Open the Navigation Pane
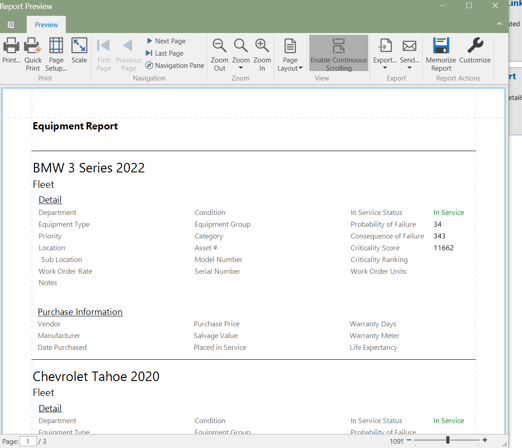This screenshot has width=522, height=448. pos(175,65)
